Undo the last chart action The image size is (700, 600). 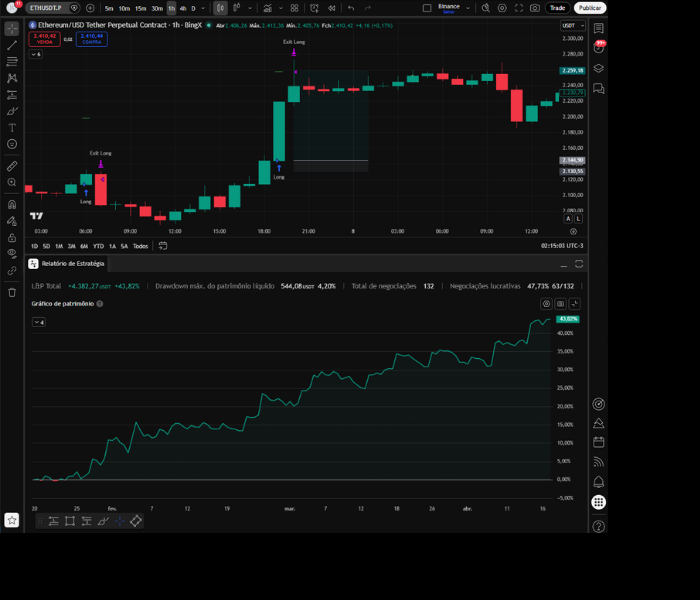351,8
